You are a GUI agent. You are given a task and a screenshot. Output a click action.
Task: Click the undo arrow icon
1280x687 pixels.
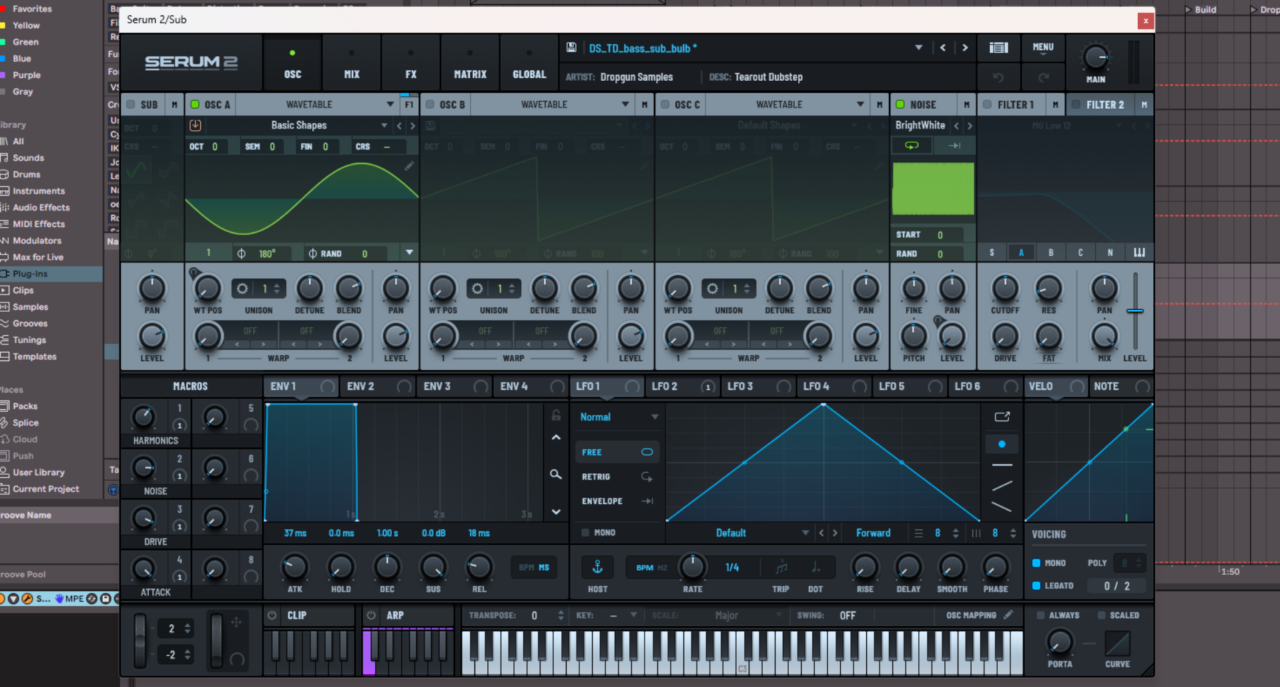(x=998, y=77)
